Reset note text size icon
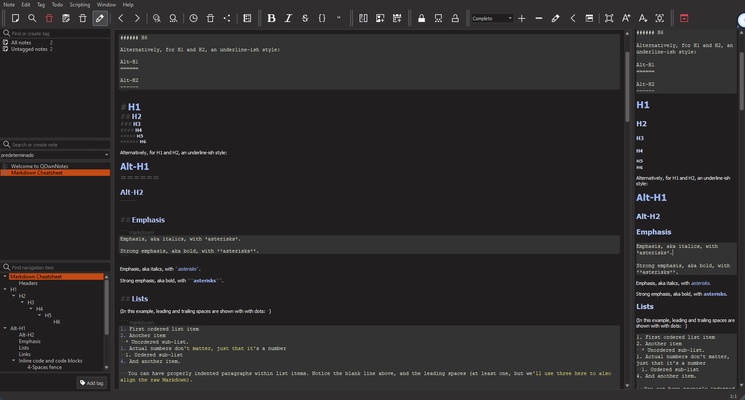 click(x=660, y=18)
